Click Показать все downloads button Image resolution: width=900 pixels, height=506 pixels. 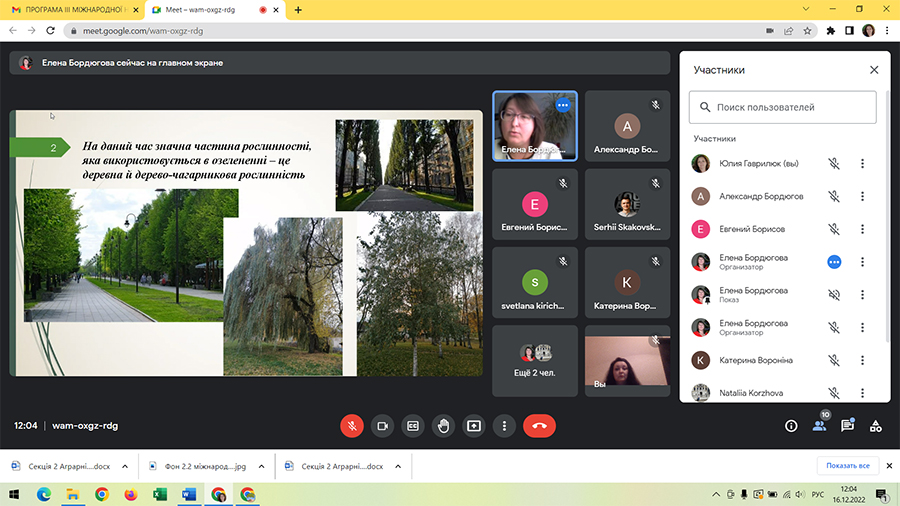coord(848,466)
